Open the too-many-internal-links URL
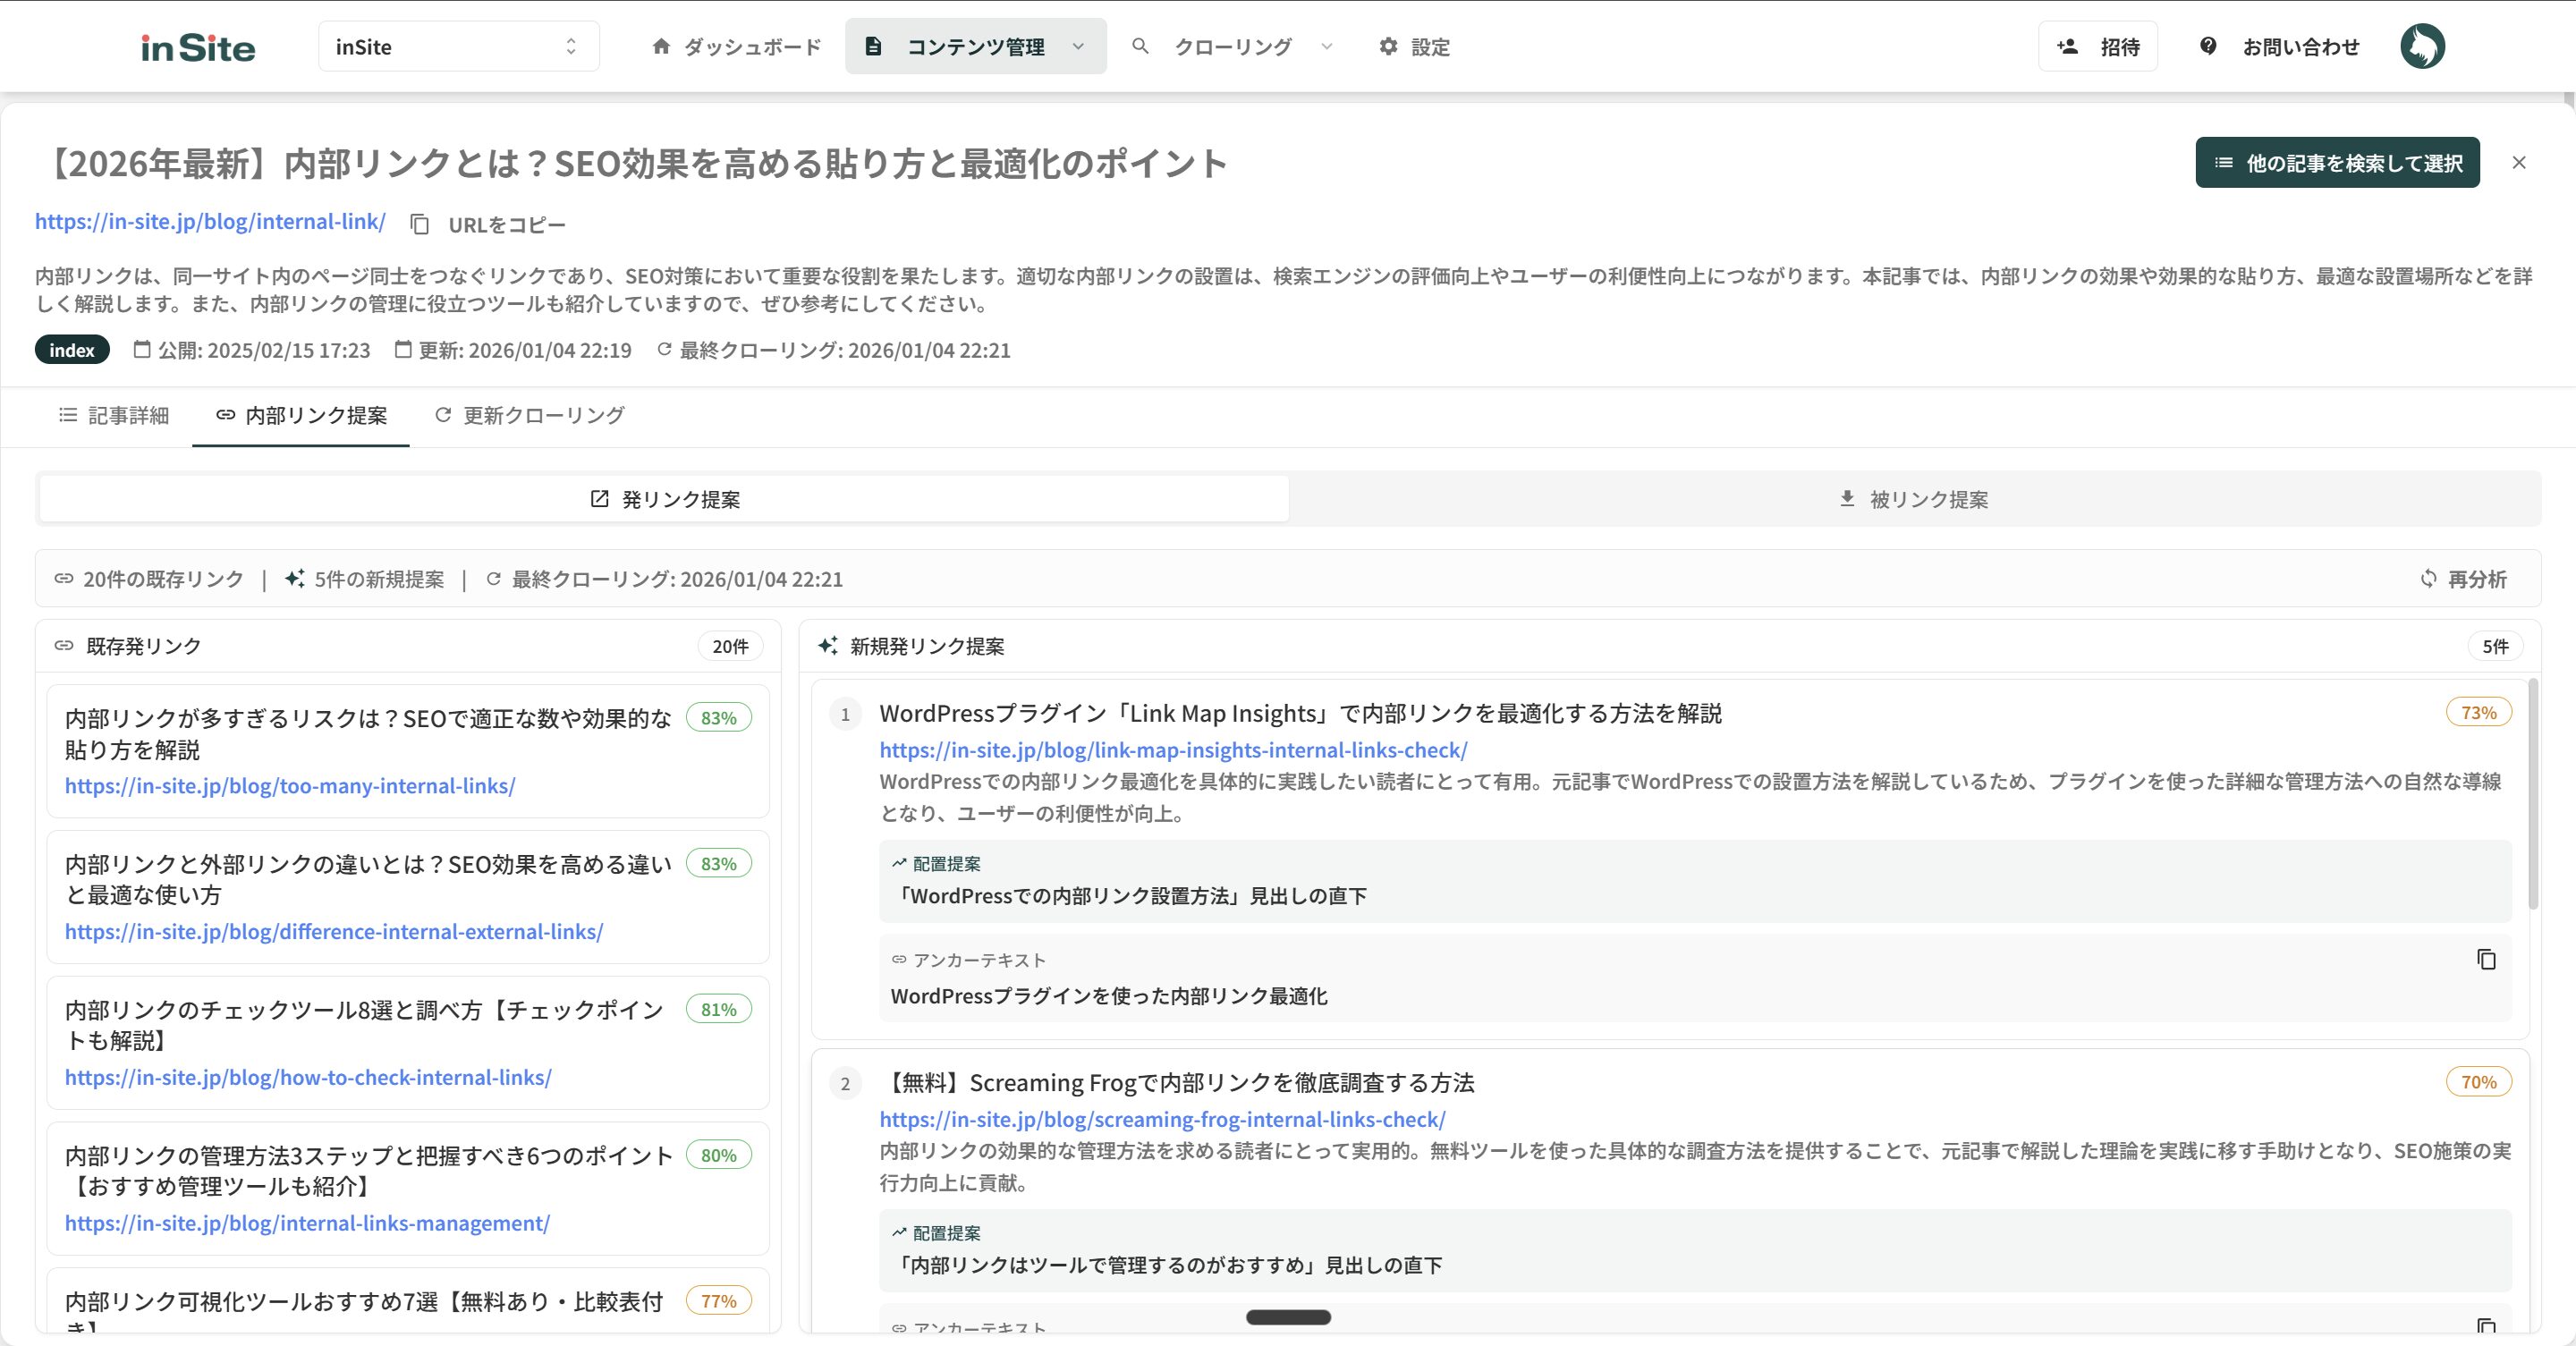 click(290, 786)
